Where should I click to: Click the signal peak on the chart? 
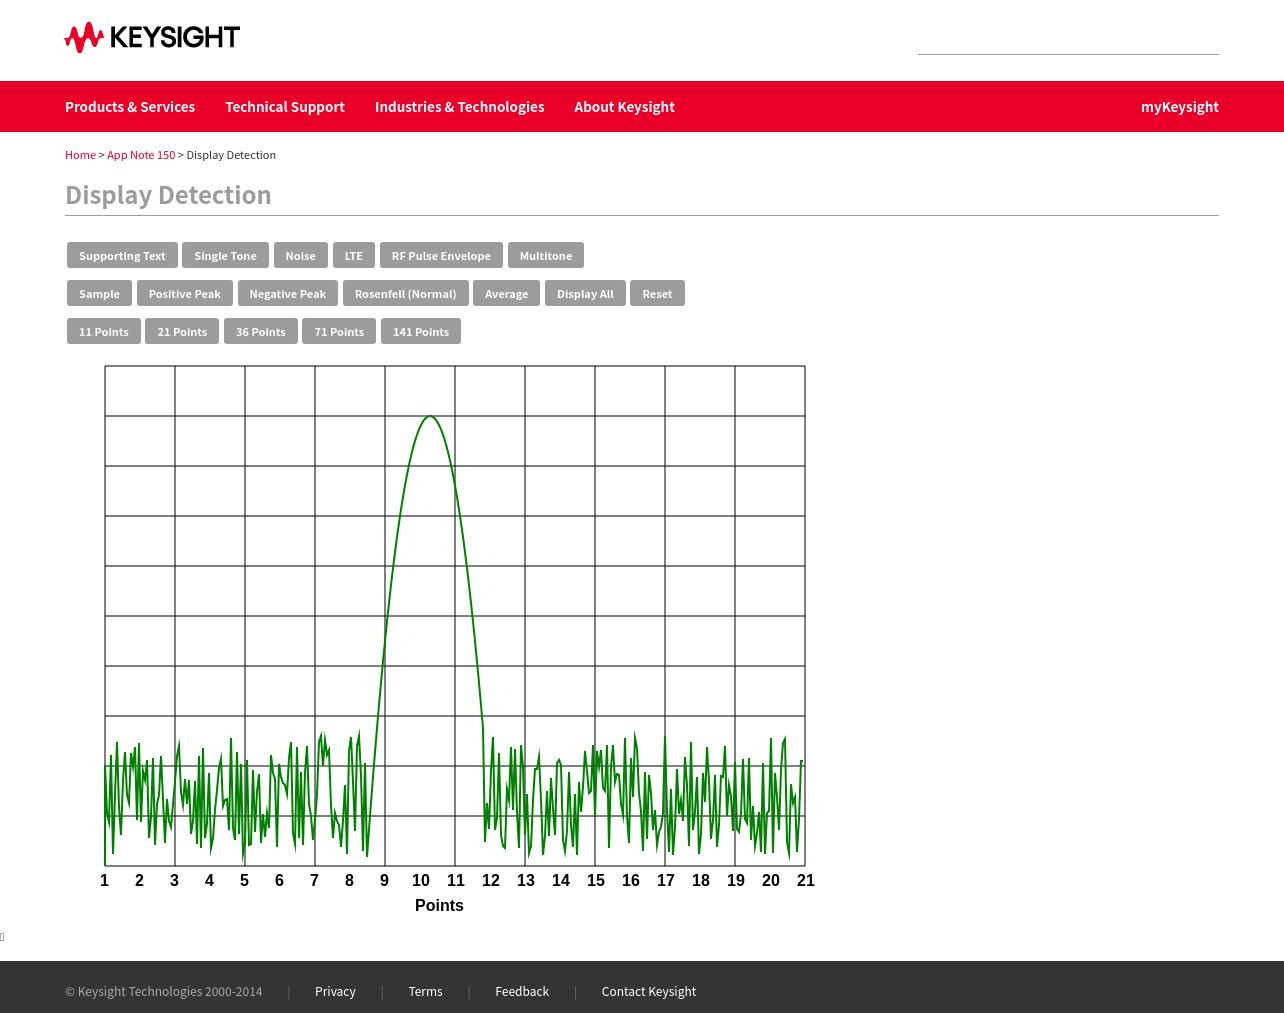pyautogui.click(x=430, y=417)
